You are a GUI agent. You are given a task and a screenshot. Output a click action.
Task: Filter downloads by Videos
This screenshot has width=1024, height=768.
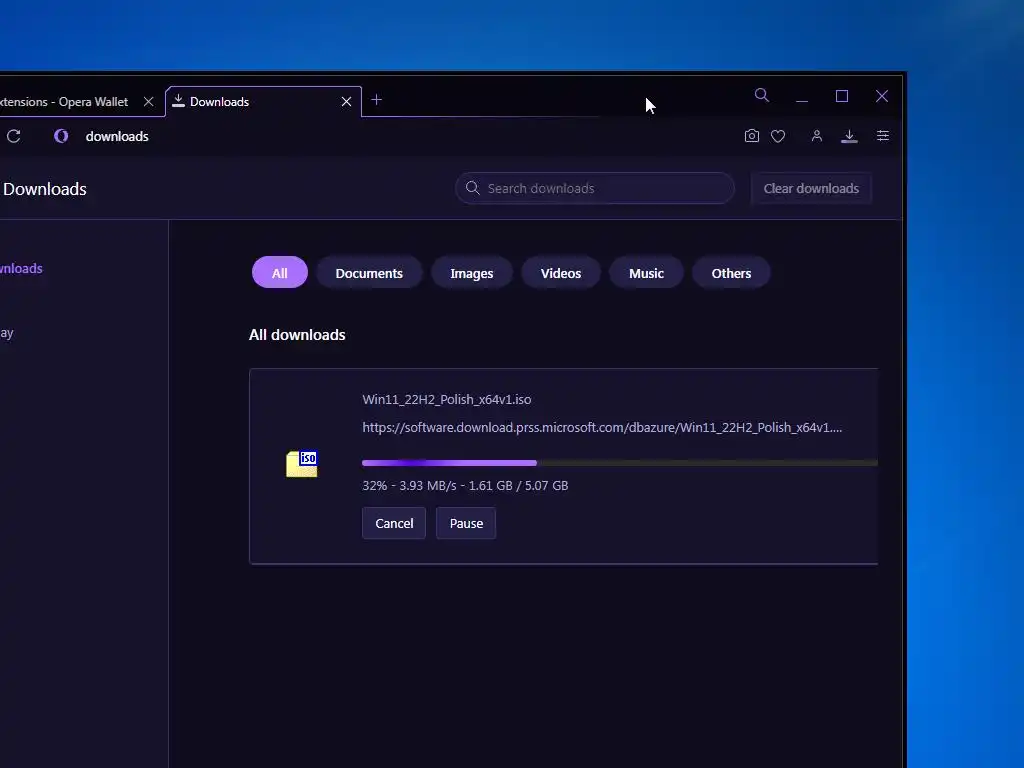click(x=561, y=273)
